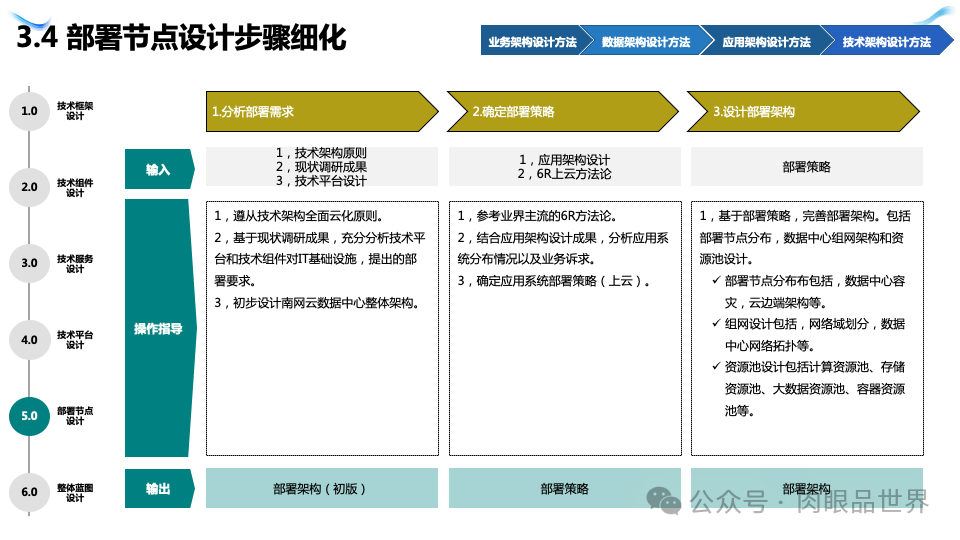Select input text 1，技术架构原则
The width and height of the screenshot is (960, 540).
tap(321, 152)
